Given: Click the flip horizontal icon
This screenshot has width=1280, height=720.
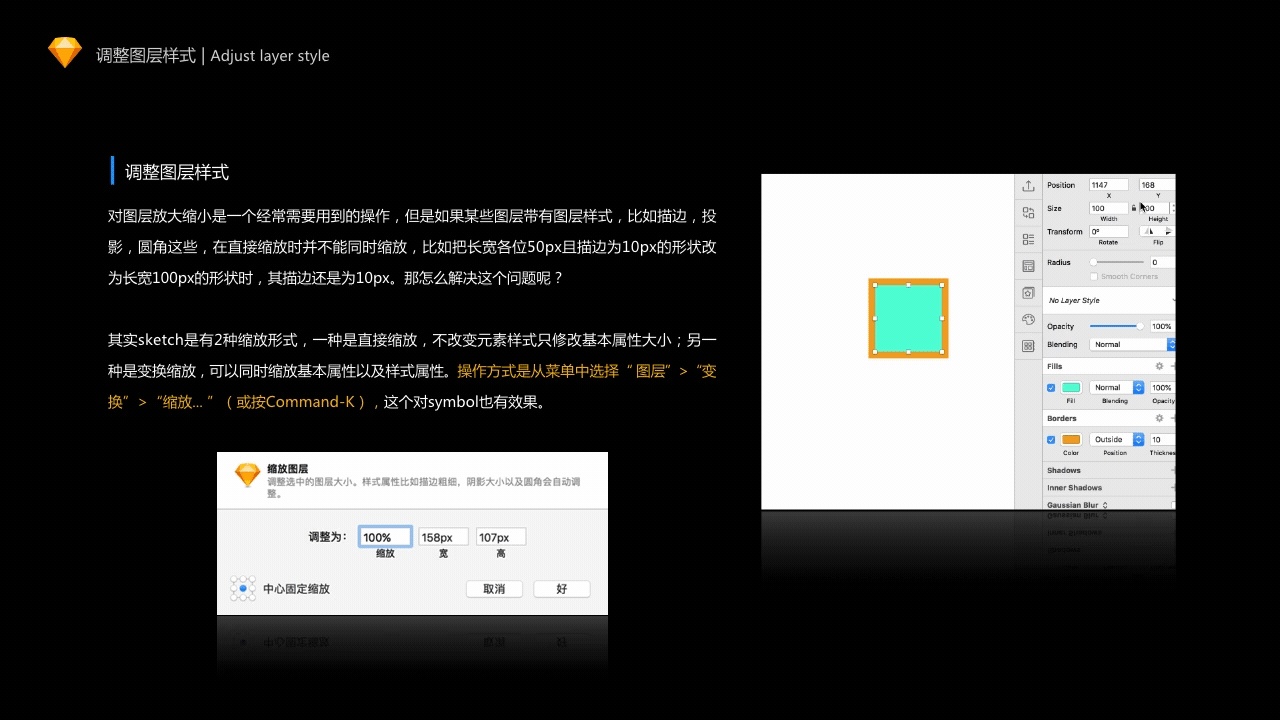Looking at the screenshot, I should (1149, 231).
